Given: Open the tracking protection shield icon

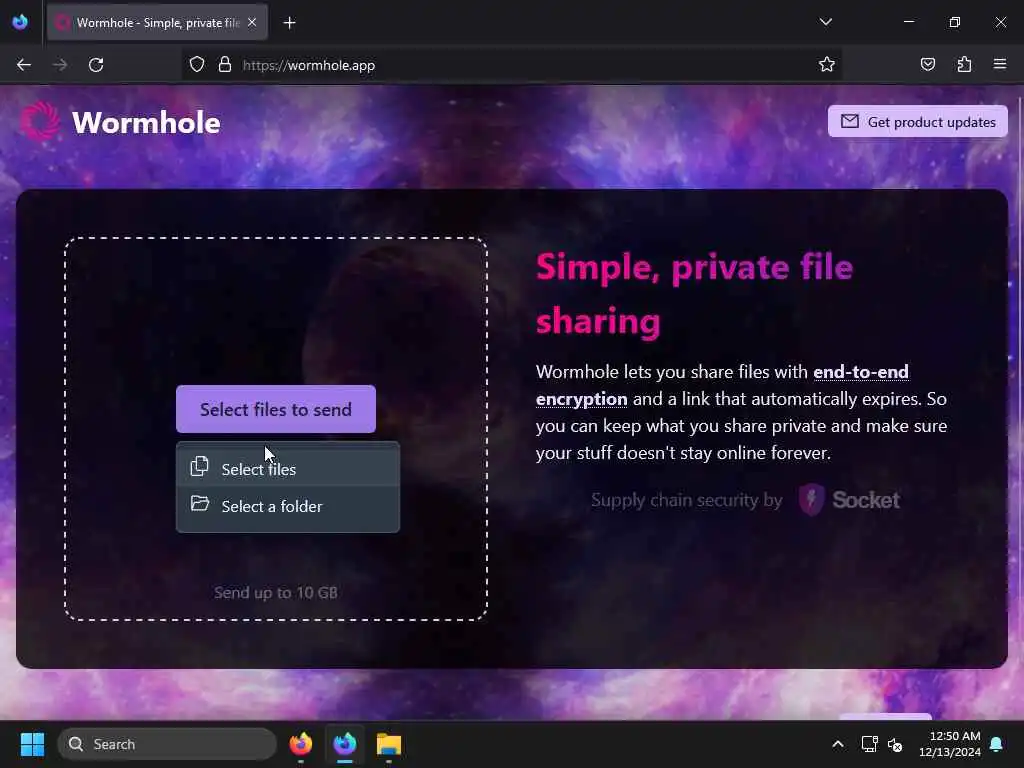Looking at the screenshot, I should click(197, 65).
